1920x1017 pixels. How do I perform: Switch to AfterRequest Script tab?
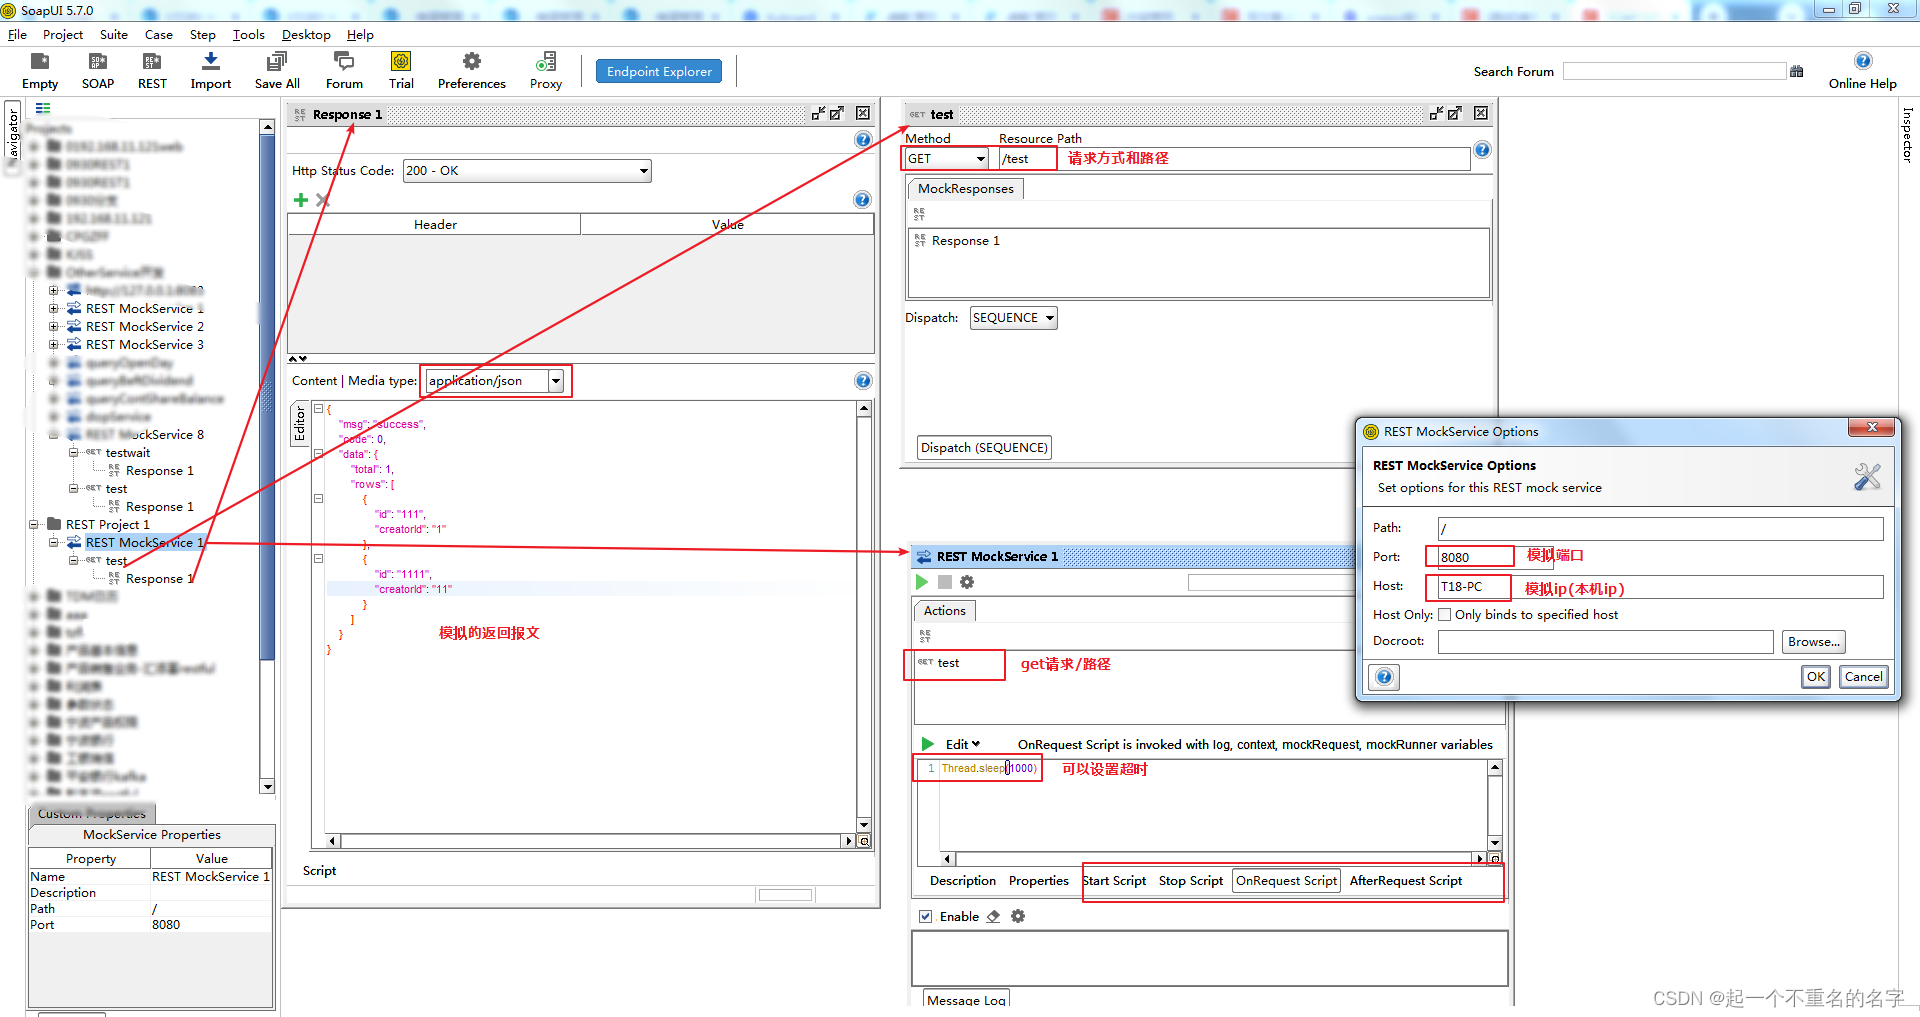(1405, 881)
